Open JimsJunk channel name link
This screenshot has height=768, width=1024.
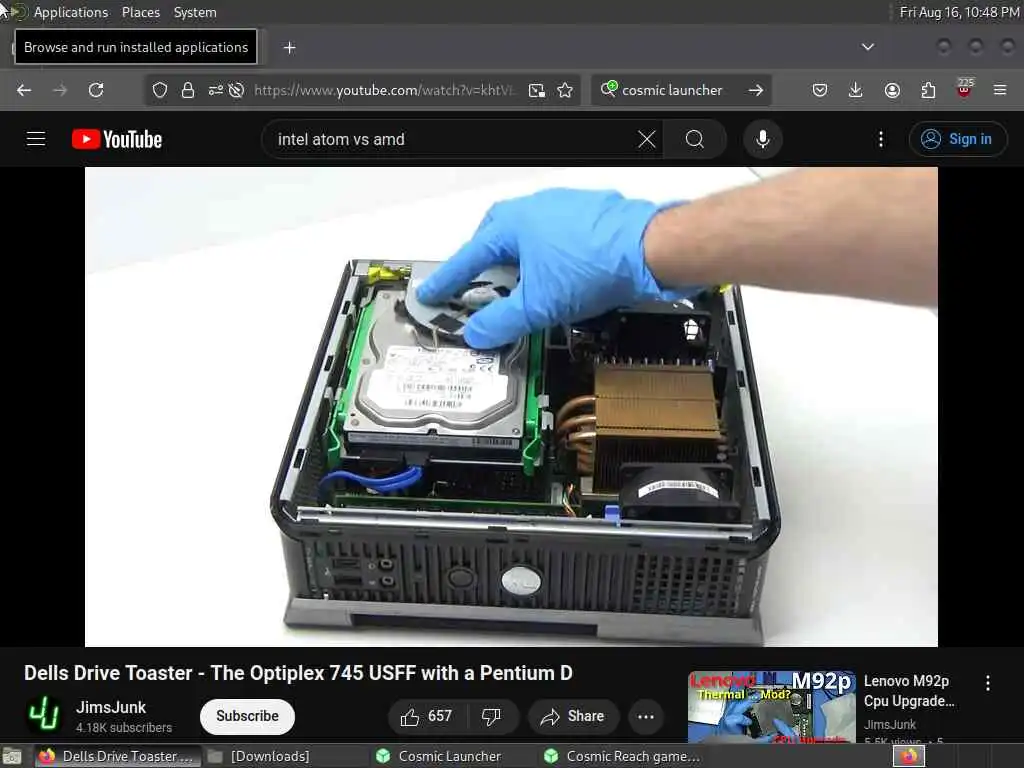[111, 707]
